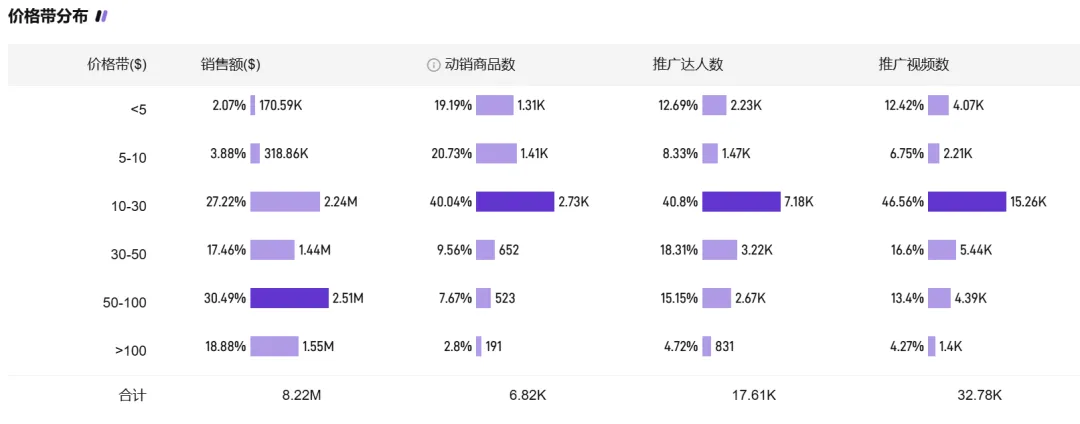
Task: Select the 推广视频数 column header
Action: [x=913, y=65]
